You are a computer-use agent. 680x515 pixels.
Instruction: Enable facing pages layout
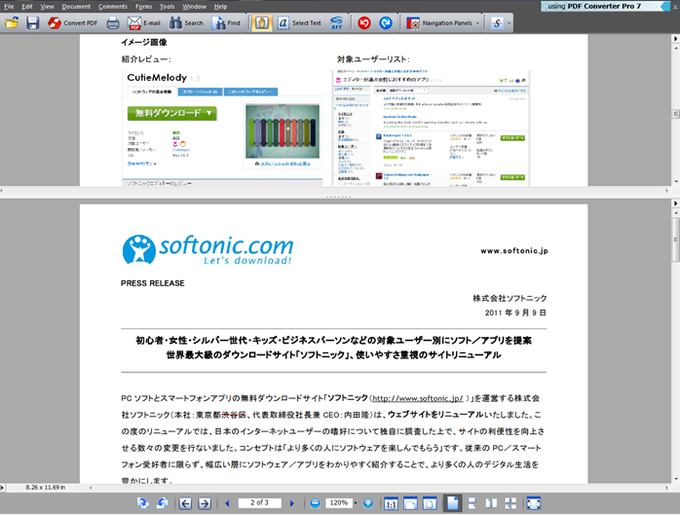point(491,504)
